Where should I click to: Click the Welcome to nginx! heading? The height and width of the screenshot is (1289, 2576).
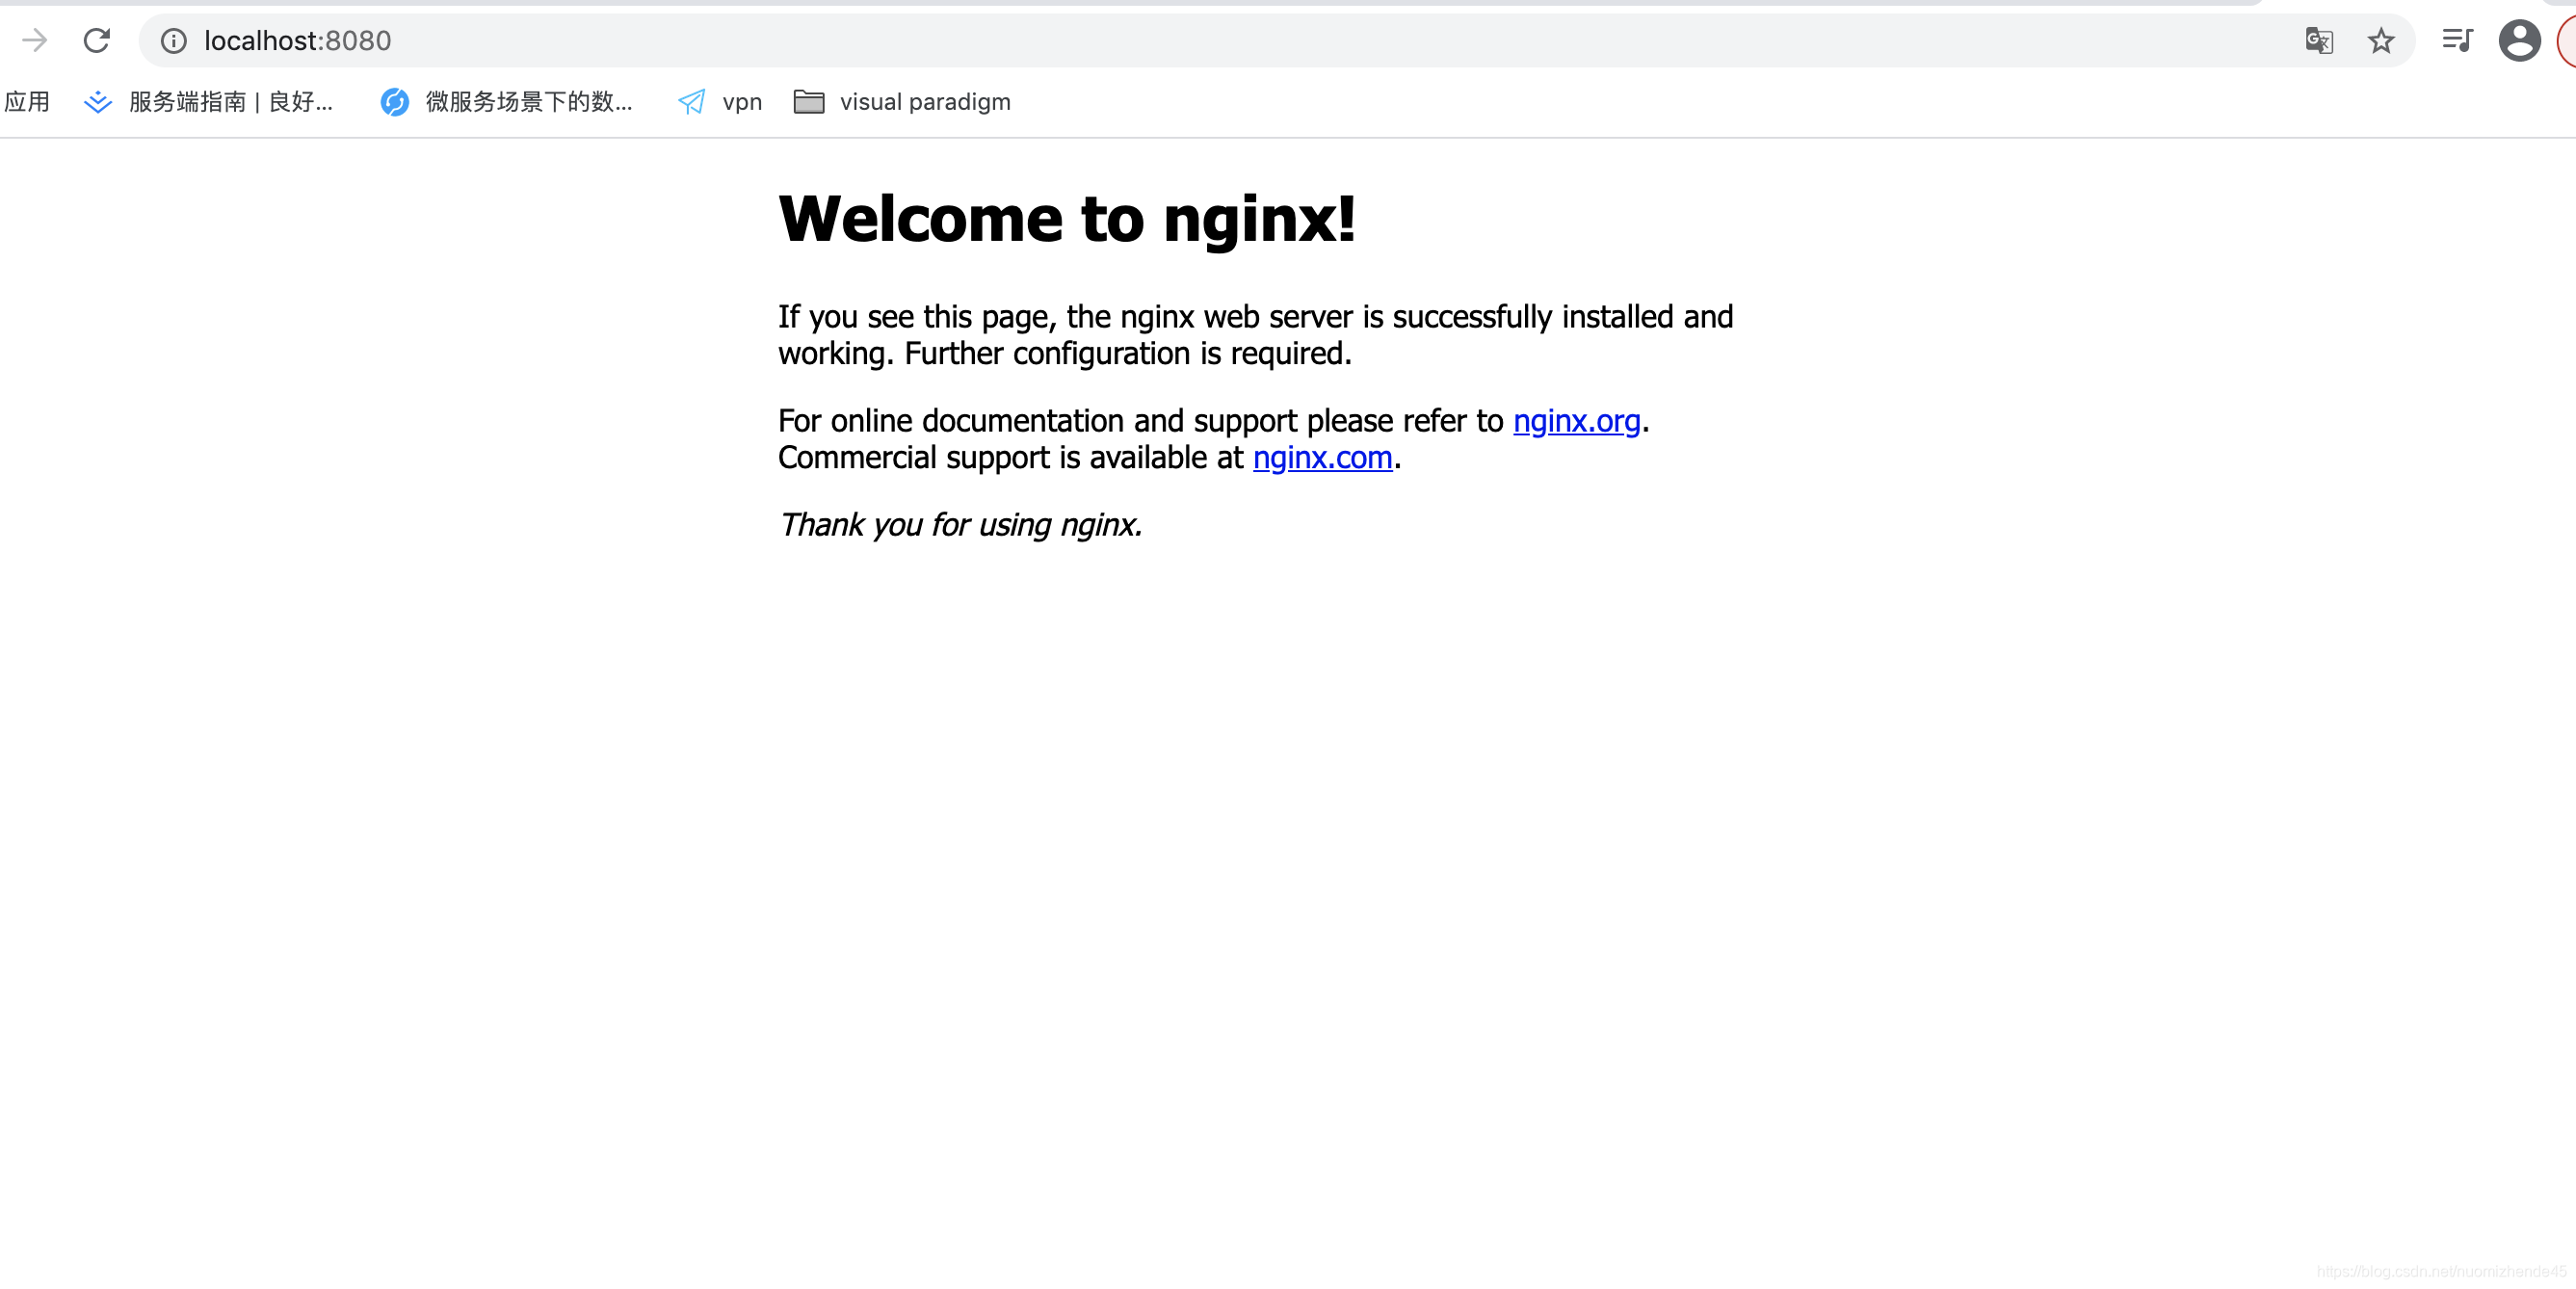click(x=1067, y=219)
